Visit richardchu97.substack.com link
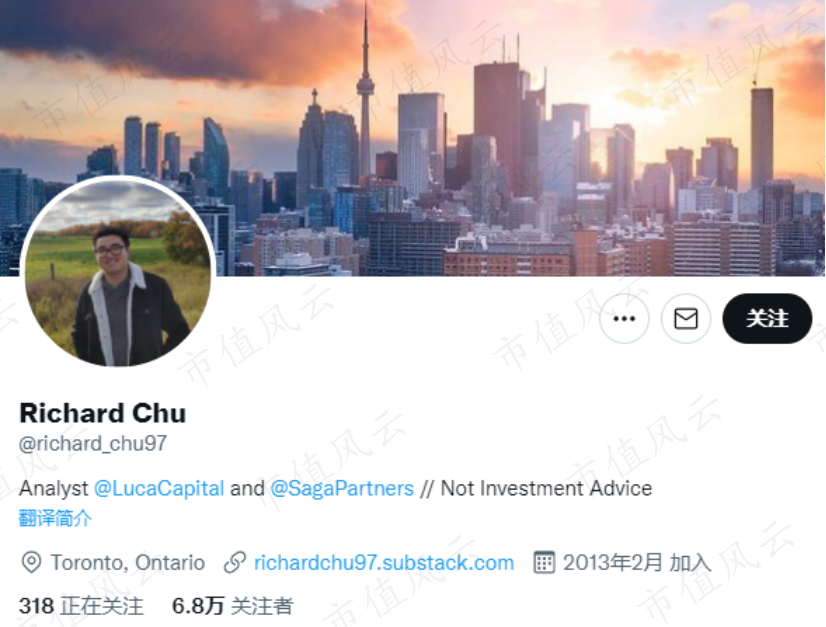Image resolution: width=826 pixels, height=627 pixels. [384, 563]
